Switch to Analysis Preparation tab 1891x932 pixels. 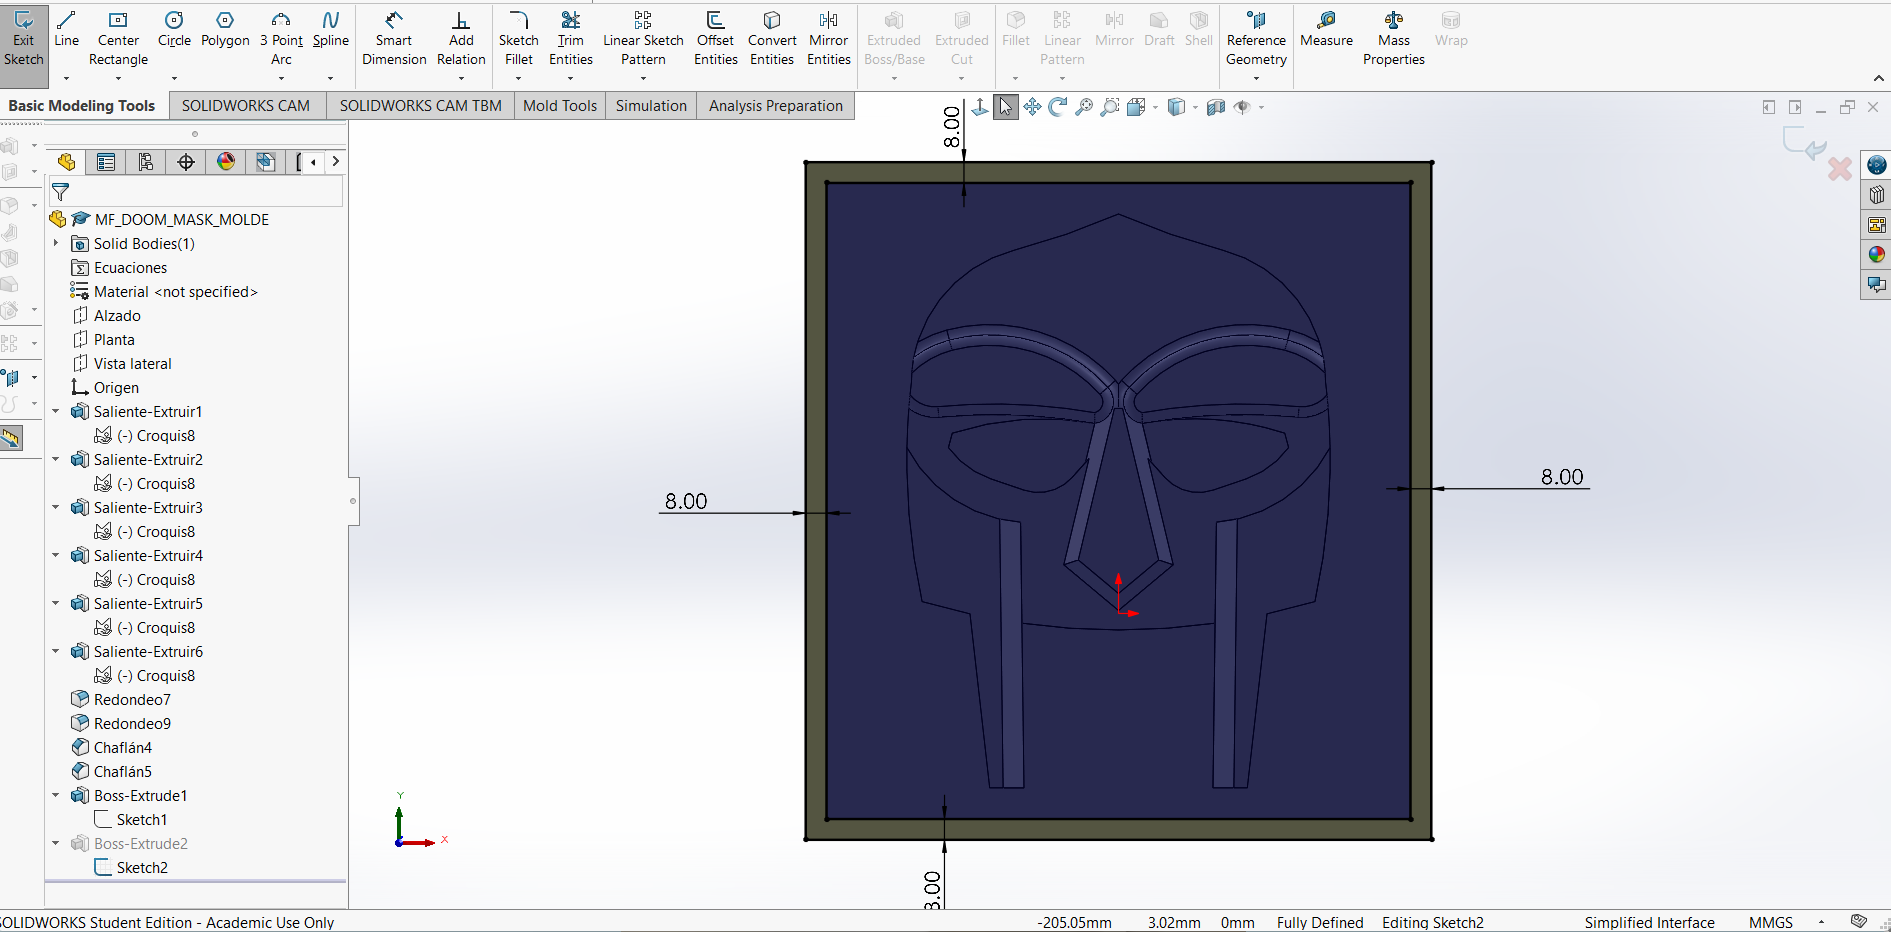coord(776,106)
